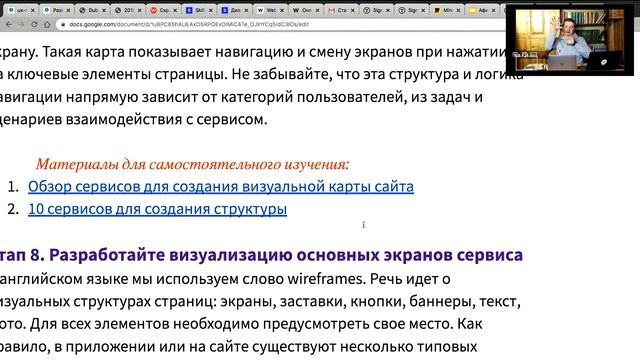Close the '201' tab

pos(140,10)
